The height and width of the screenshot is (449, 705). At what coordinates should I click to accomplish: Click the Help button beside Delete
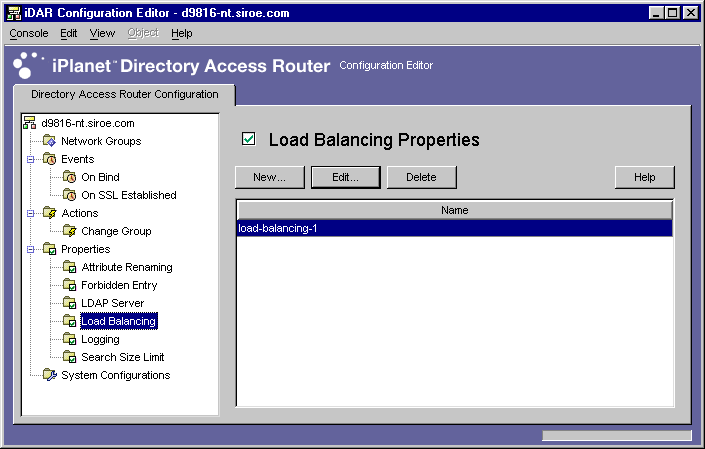(644, 177)
